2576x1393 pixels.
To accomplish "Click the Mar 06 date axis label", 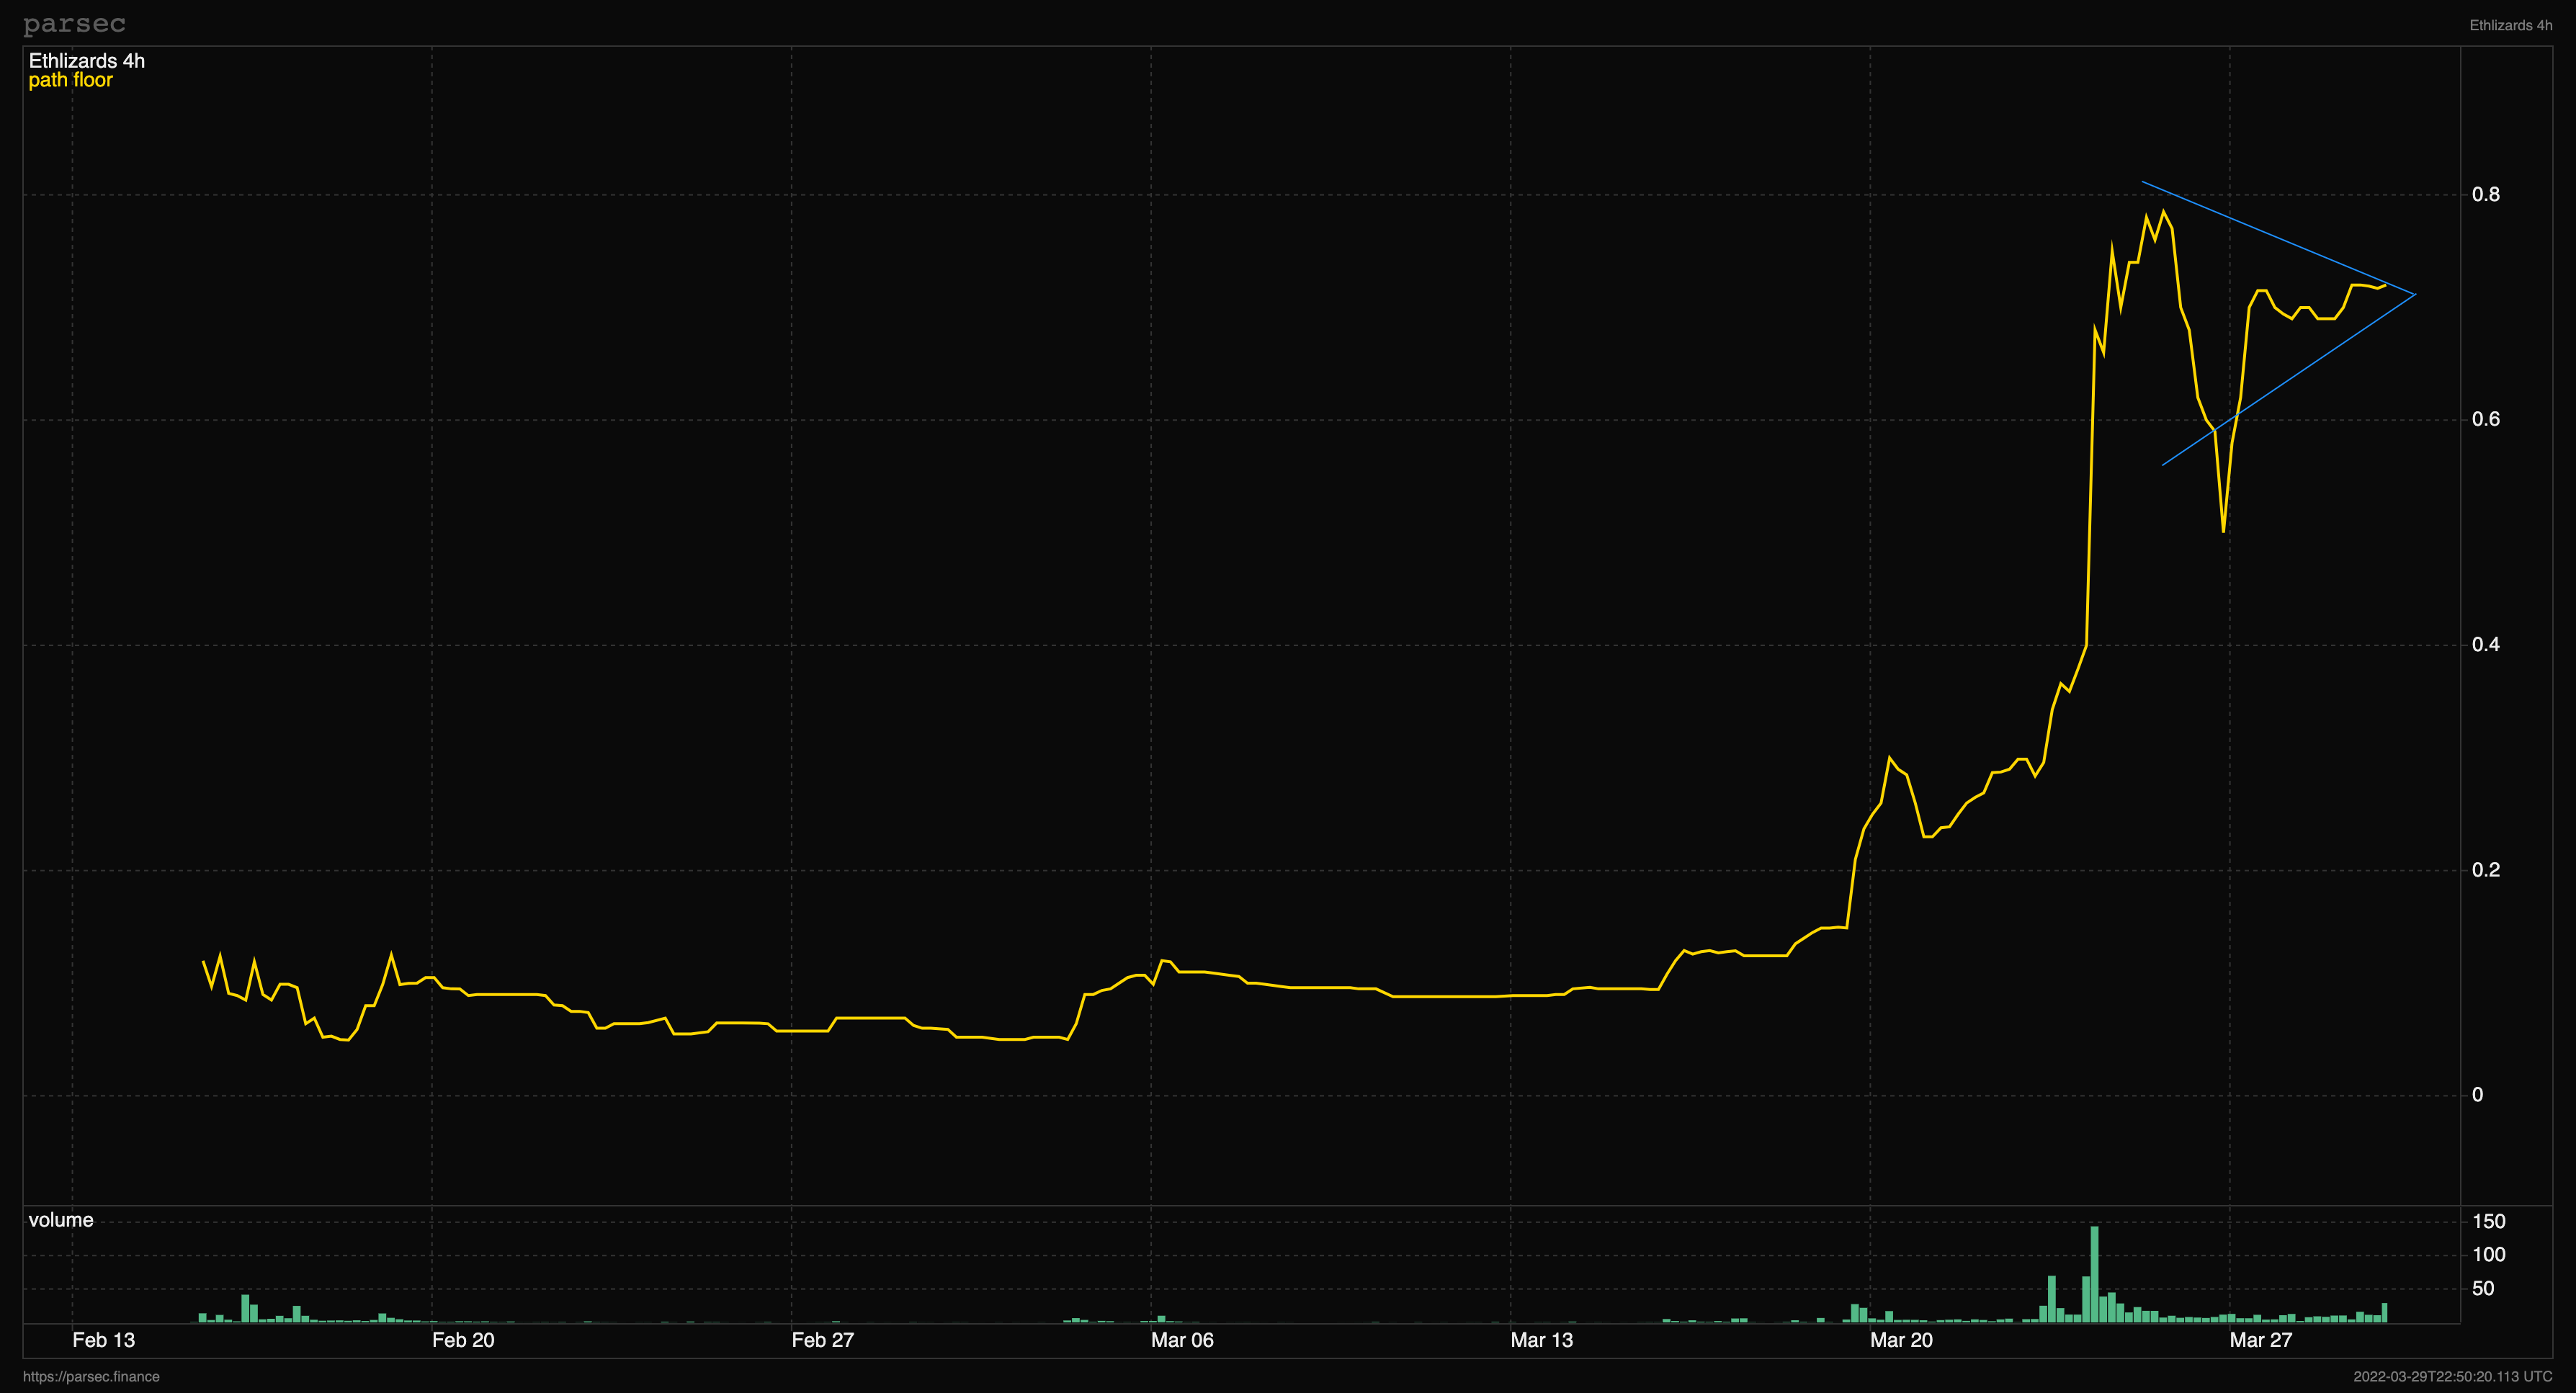I will click(x=1182, y=1340).
